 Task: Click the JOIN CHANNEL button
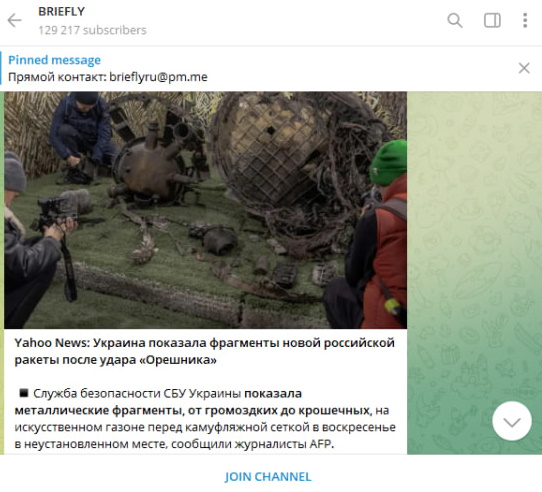click(x=268, y=477)
